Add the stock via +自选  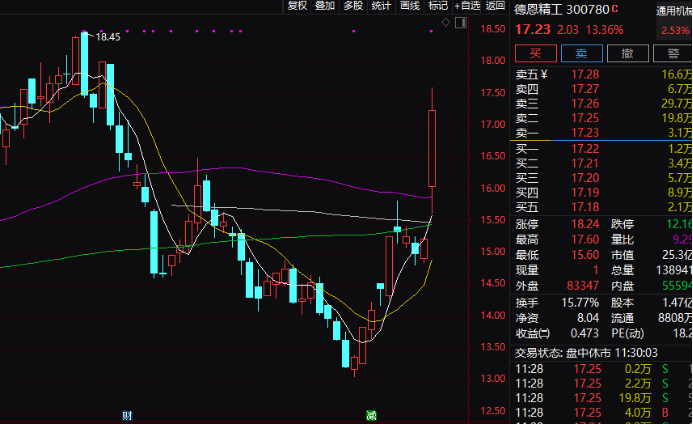pos(467,6)
